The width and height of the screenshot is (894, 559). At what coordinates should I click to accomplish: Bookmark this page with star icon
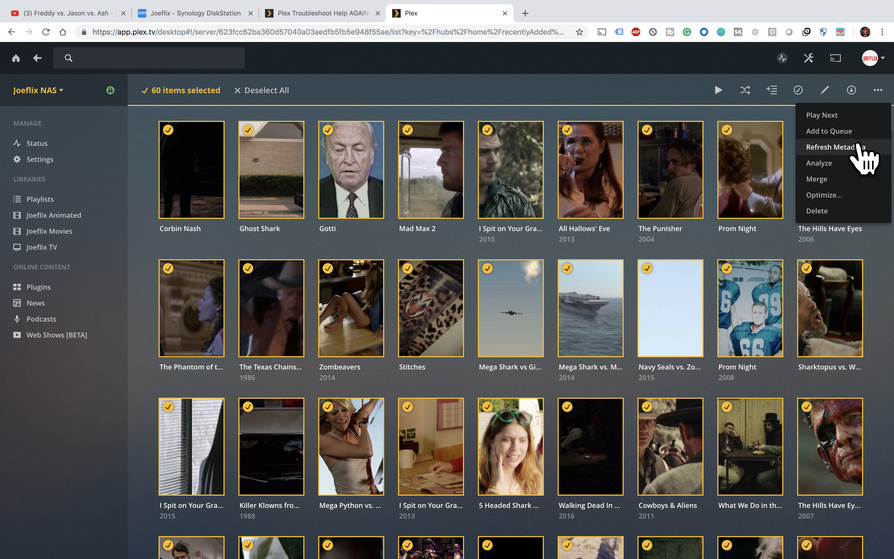[x=579, y=32]
